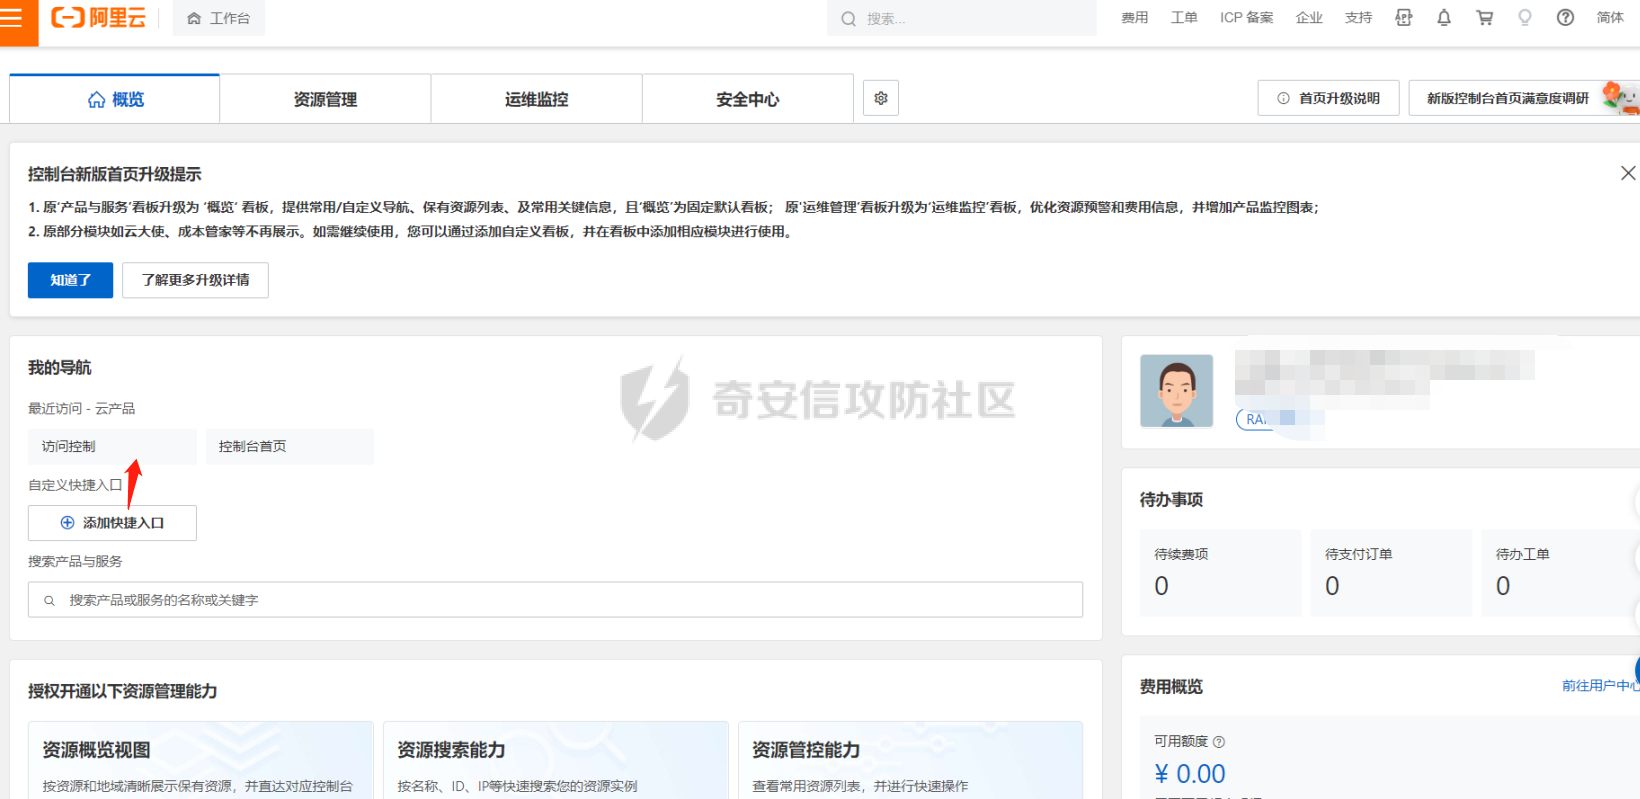Focus the product and service search field
The width and height of the screenshot is (1640, 799).
pos(555,600)
